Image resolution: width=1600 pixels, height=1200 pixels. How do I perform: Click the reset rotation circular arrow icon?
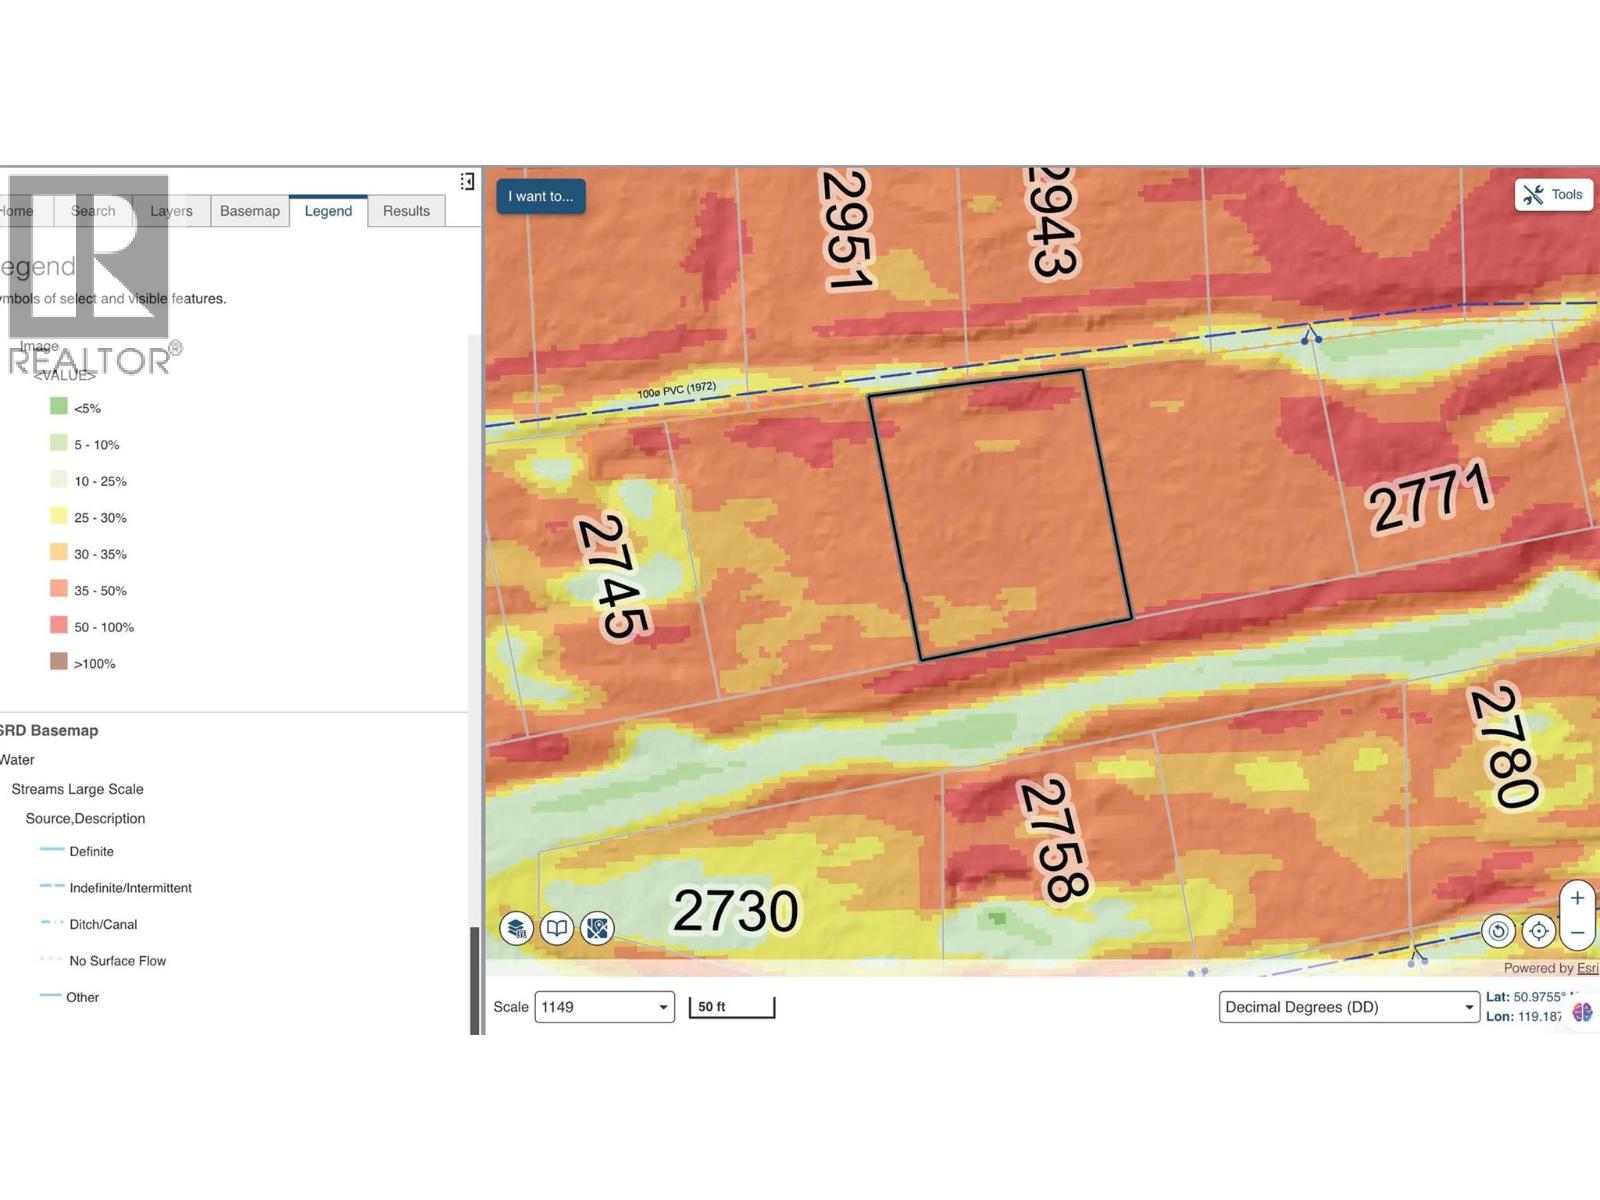pos(1498,932)
